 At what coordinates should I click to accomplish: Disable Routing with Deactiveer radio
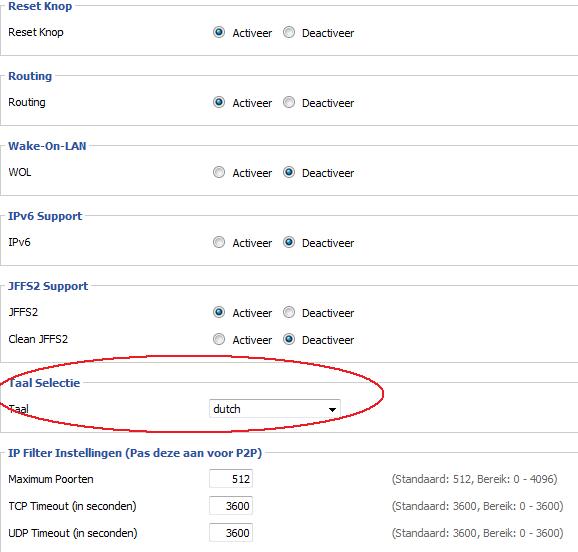pyautogui.click(x=289, y=102)
